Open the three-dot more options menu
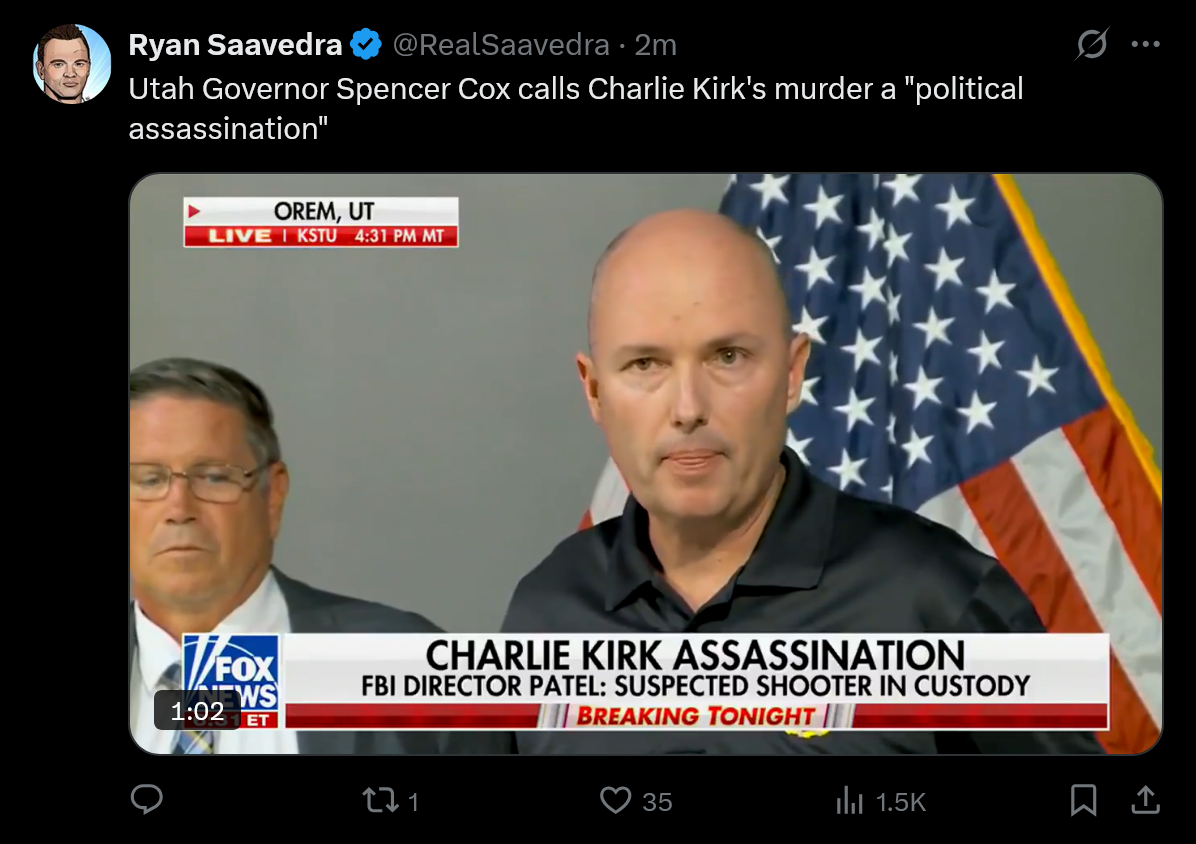The height and width of the screenshot is (844, 1196). pyautogui.click(x=1146, y=44)
